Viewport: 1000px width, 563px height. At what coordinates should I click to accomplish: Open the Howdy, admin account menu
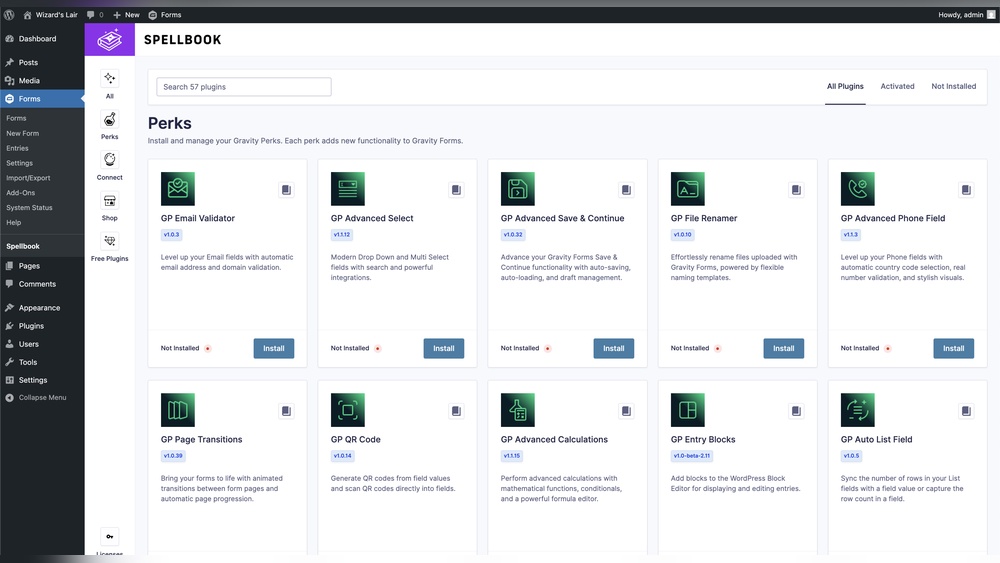tap(966, 15)
